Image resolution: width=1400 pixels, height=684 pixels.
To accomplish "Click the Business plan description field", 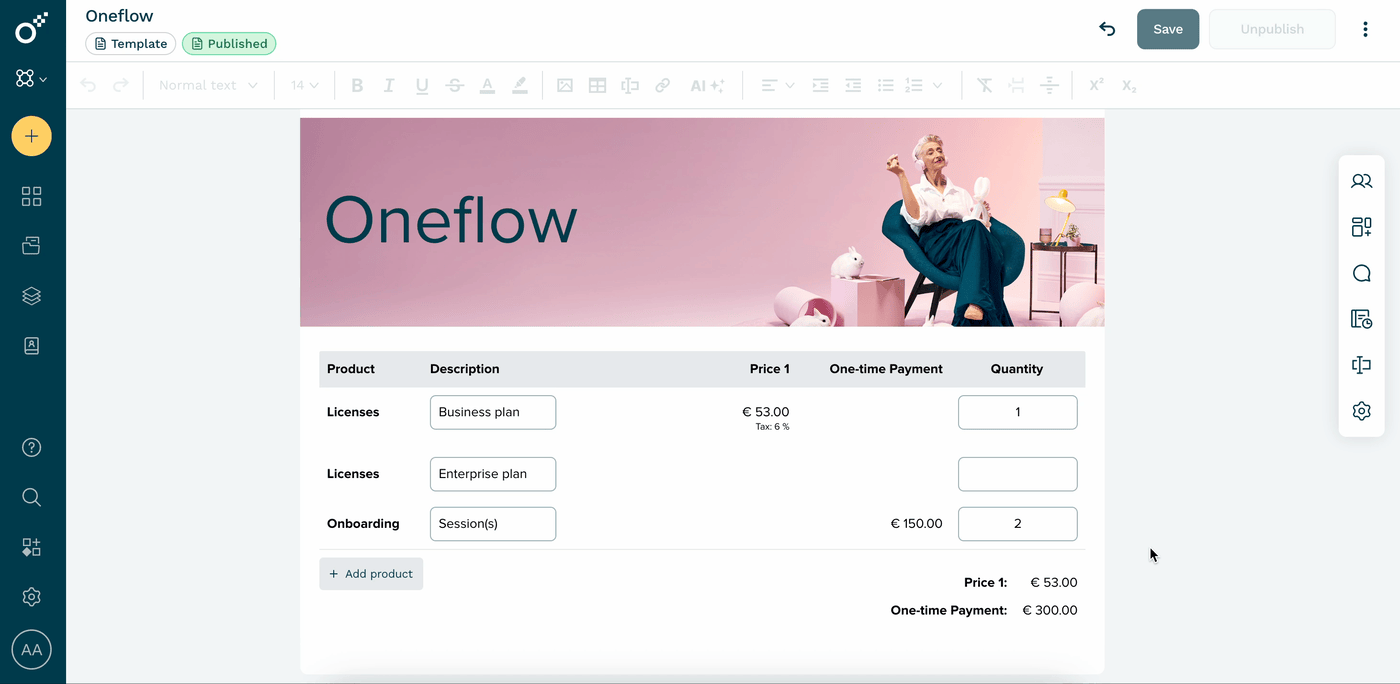I will coord(493,412).
